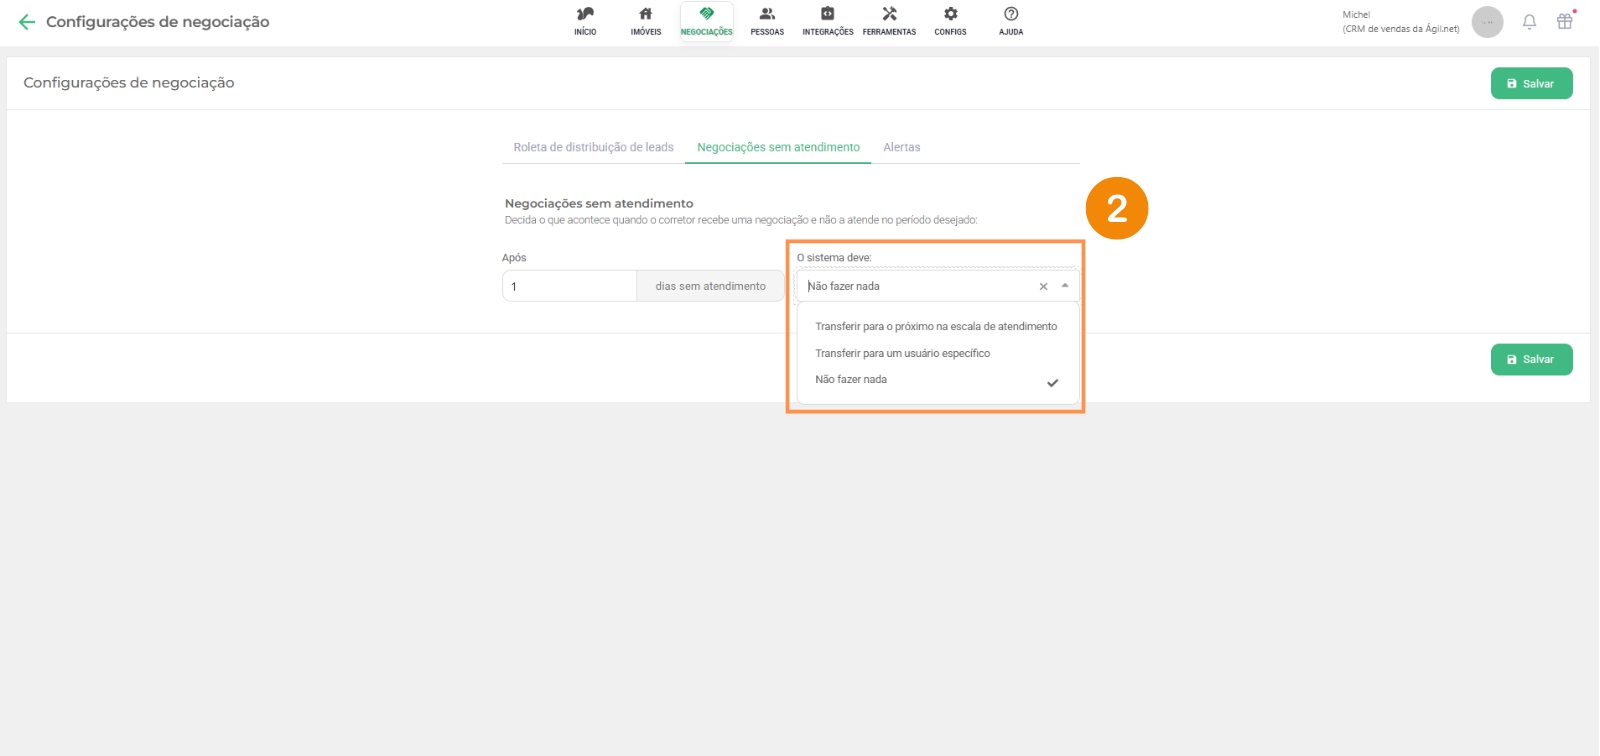Click the days 'Após' input field
Image resolution: width=1600 pixels, height=756 pixels.
[x=569, y=286]
